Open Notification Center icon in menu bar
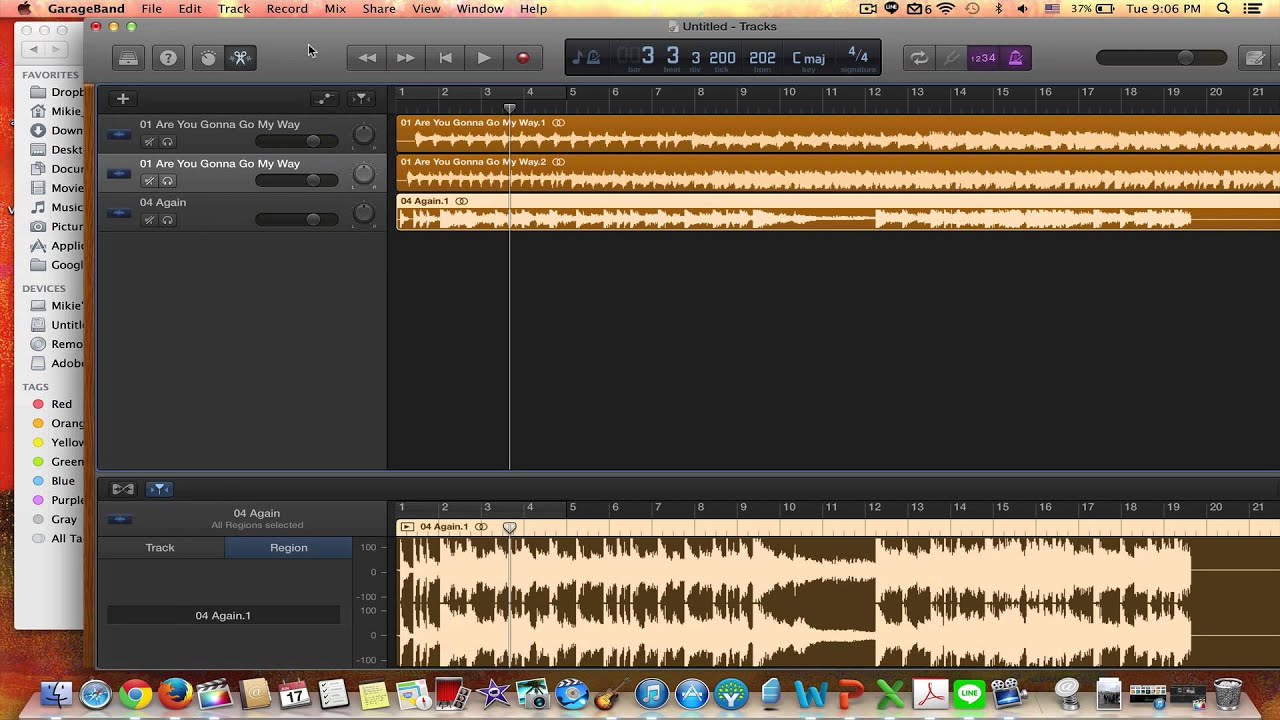This screenshot has height=720, width=1280. coord(1255,9)
